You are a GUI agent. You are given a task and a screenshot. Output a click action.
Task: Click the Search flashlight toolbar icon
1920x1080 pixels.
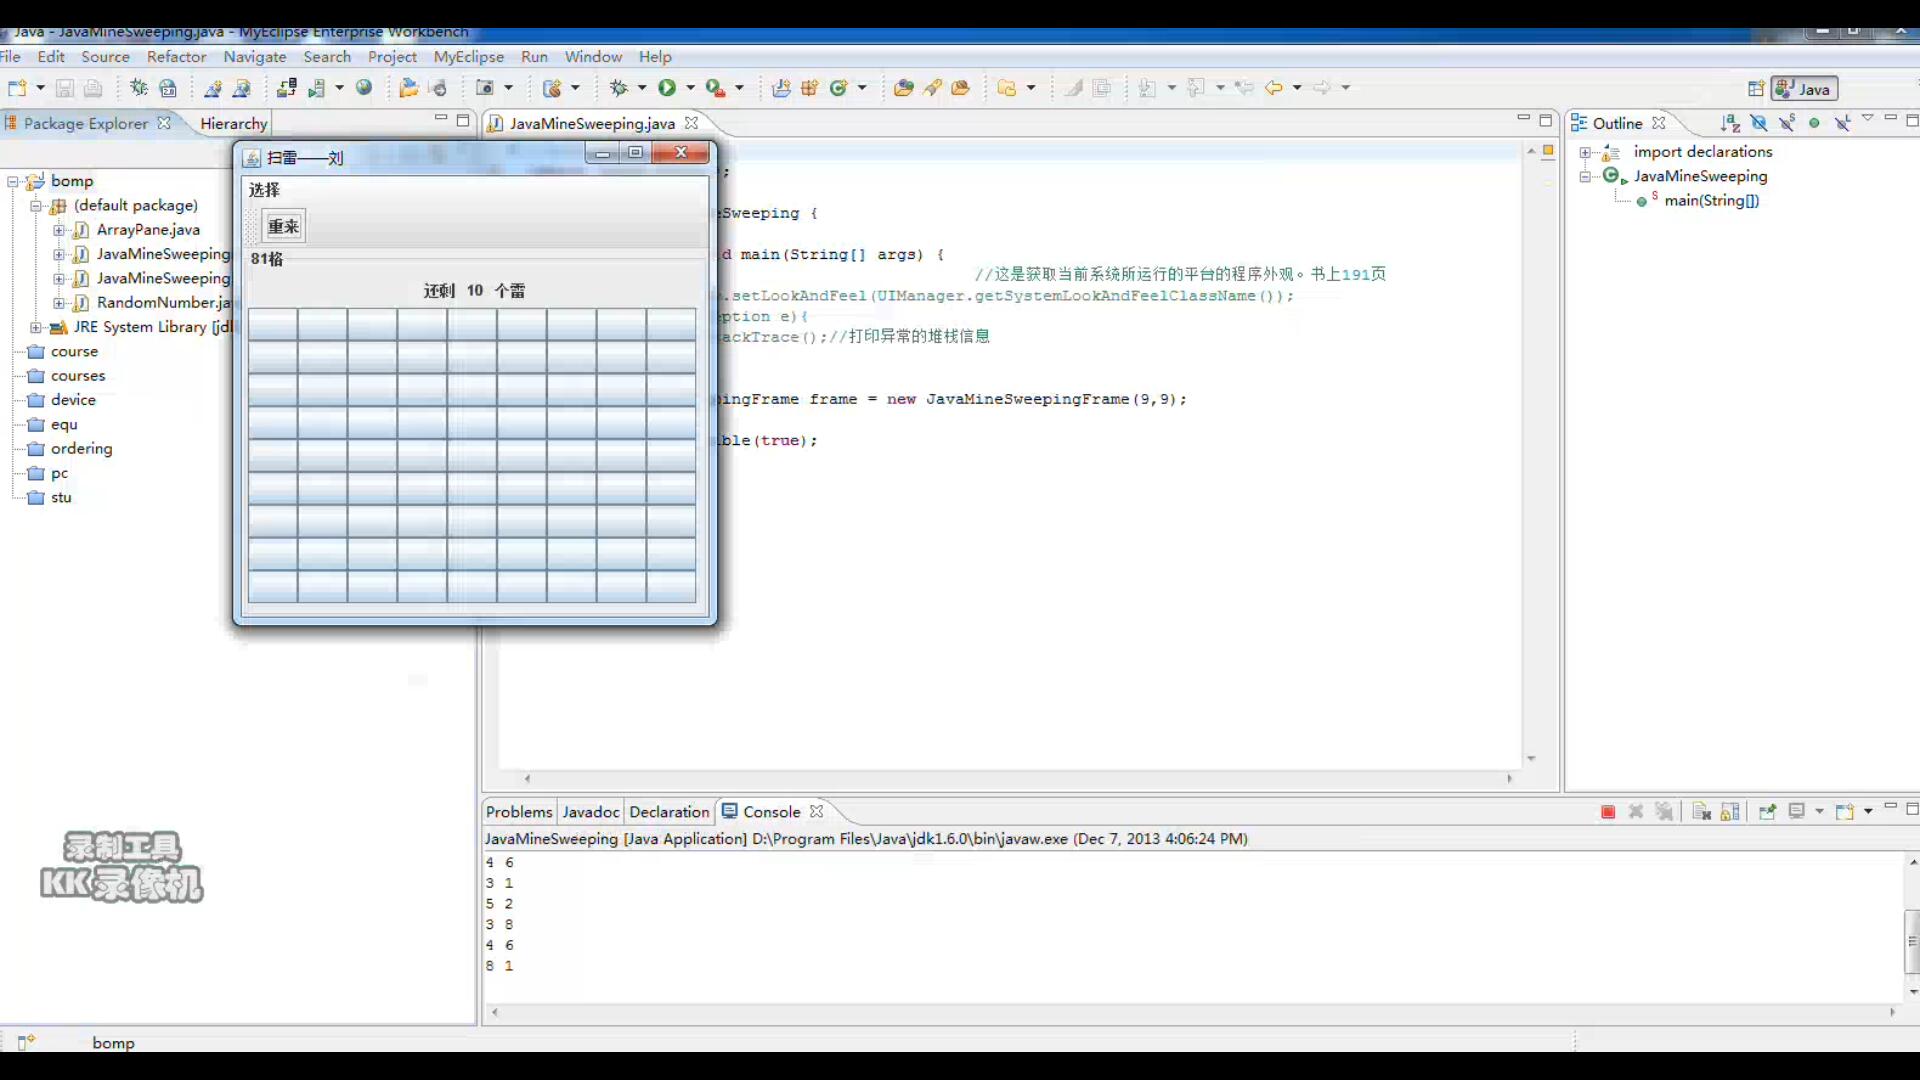(x=932, y=88)
